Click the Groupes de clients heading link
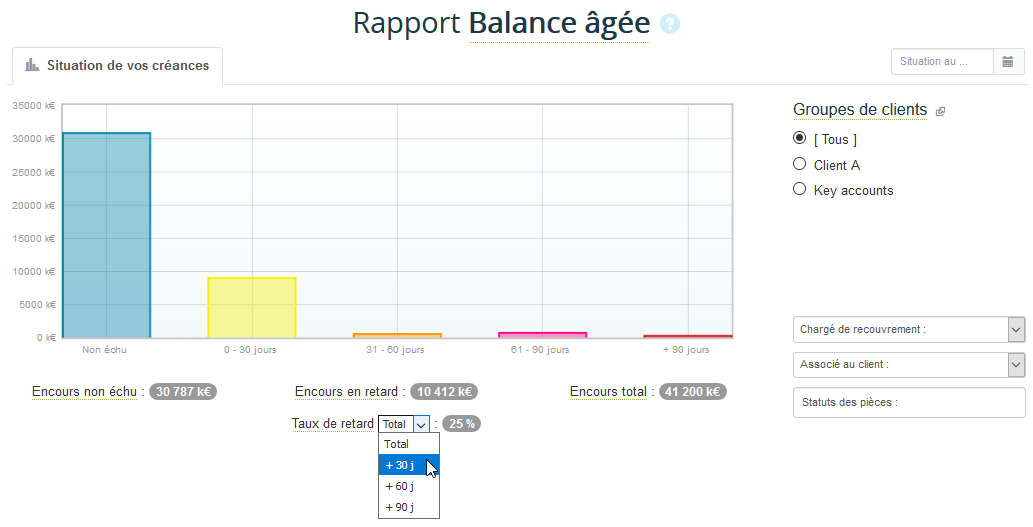 point(859,110)
